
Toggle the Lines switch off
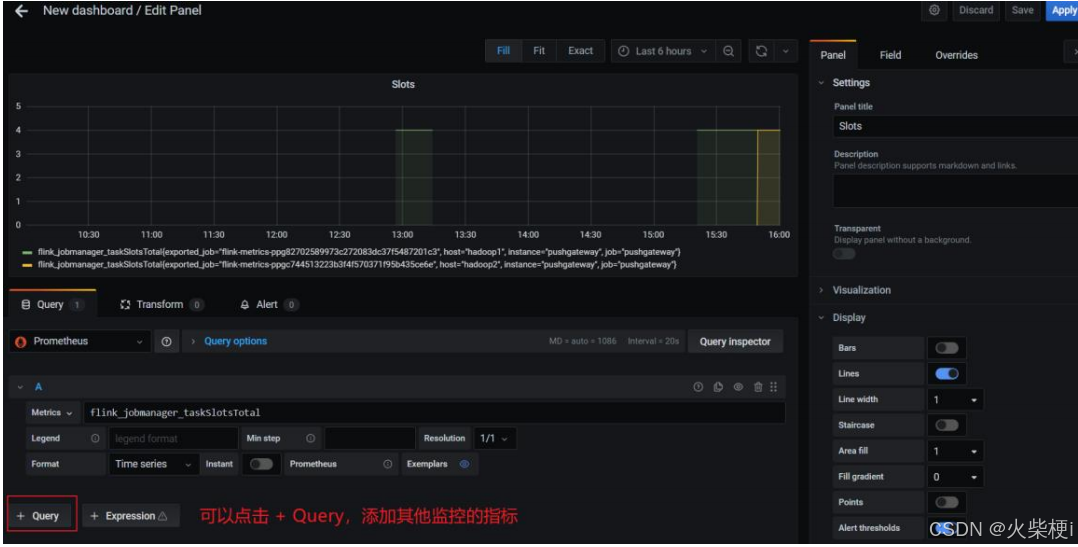pos(947,374)
